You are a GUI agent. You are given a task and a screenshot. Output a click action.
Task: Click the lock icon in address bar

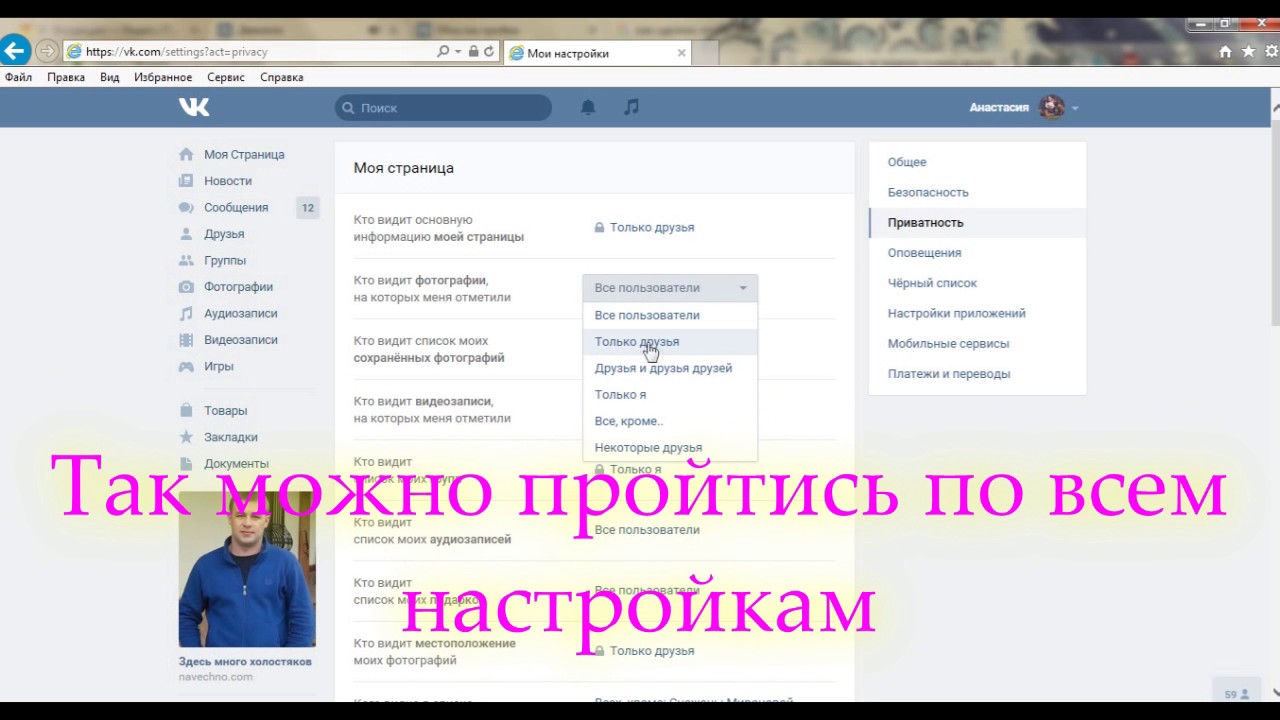(x=473, y=51)
